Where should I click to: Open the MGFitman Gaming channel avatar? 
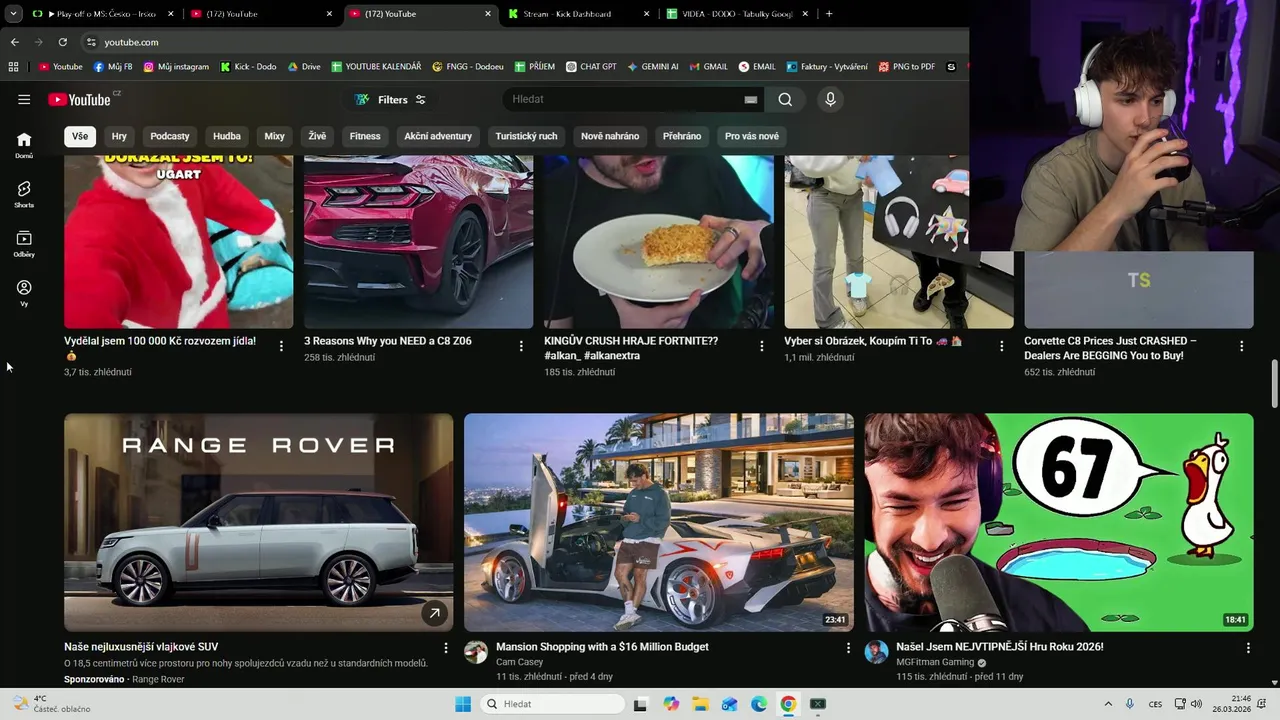point(876,652)
